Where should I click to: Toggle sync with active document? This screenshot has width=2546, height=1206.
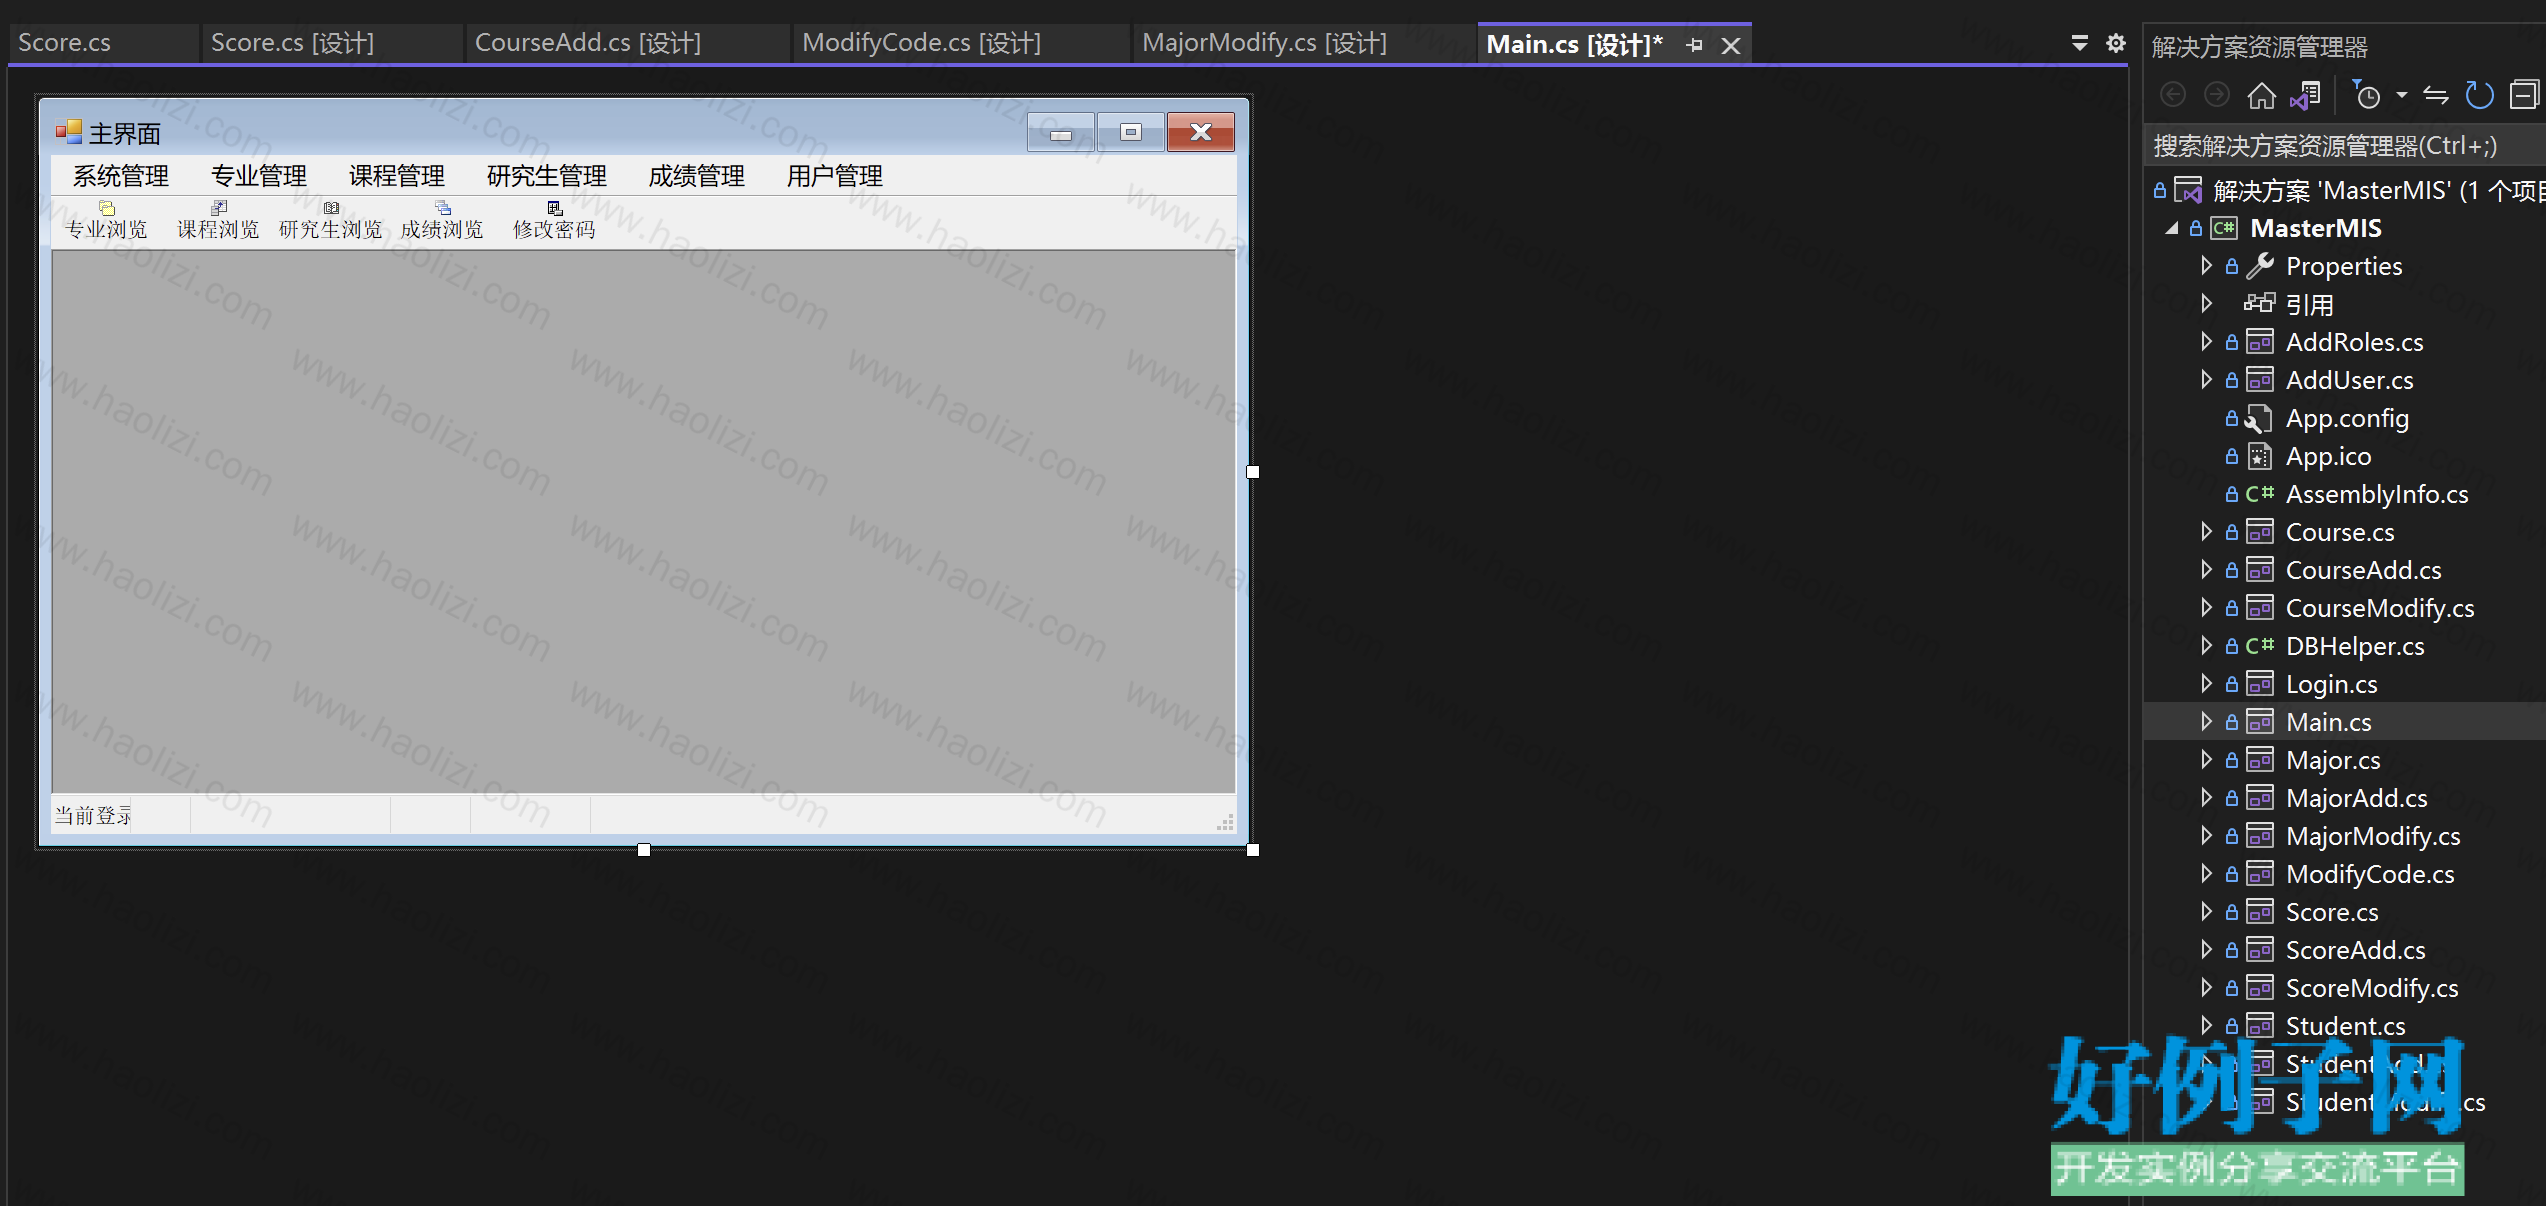(2436, 95)
